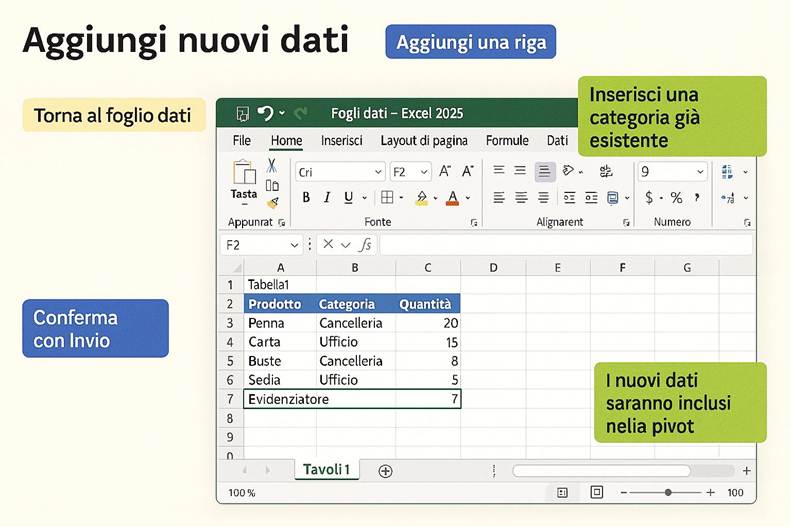Click the Torna al foglio dati label
791x527 pixels.
tap(113, 115)
